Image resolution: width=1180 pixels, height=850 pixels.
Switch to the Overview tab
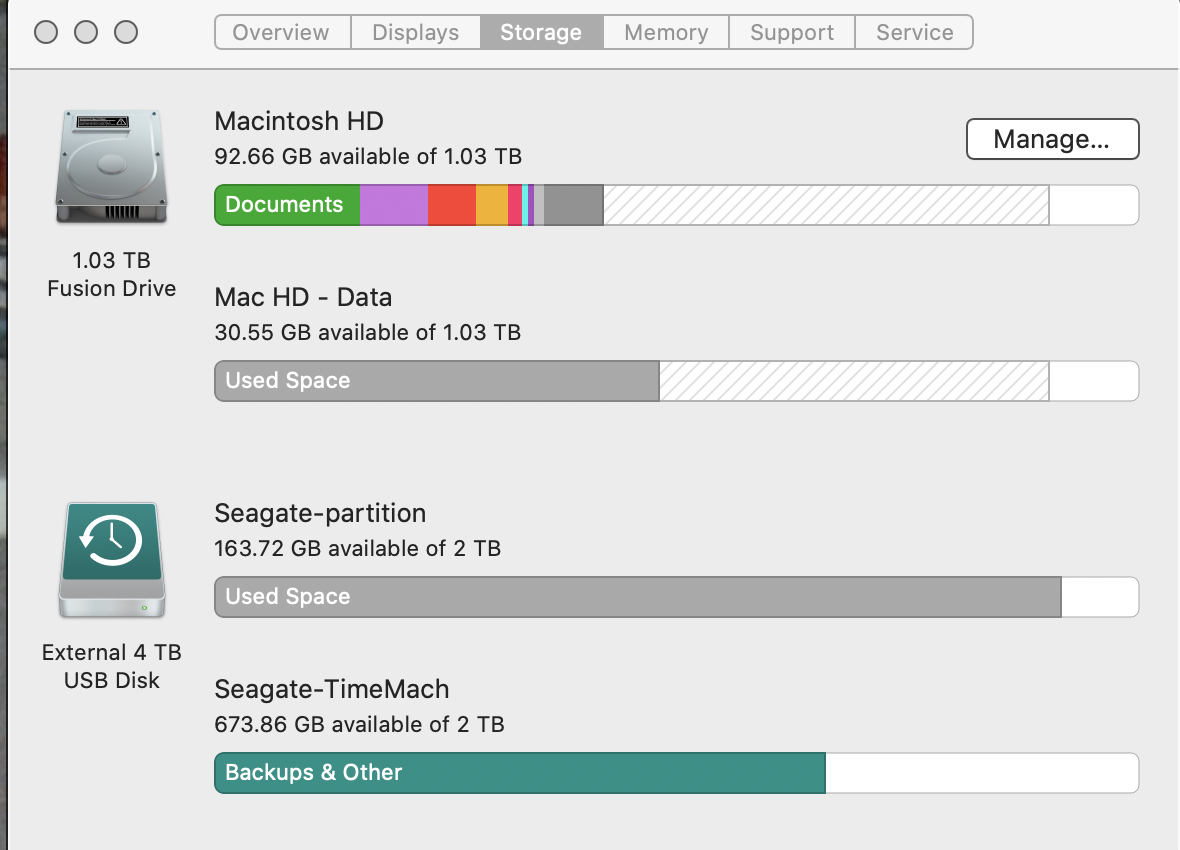point(281,32)
